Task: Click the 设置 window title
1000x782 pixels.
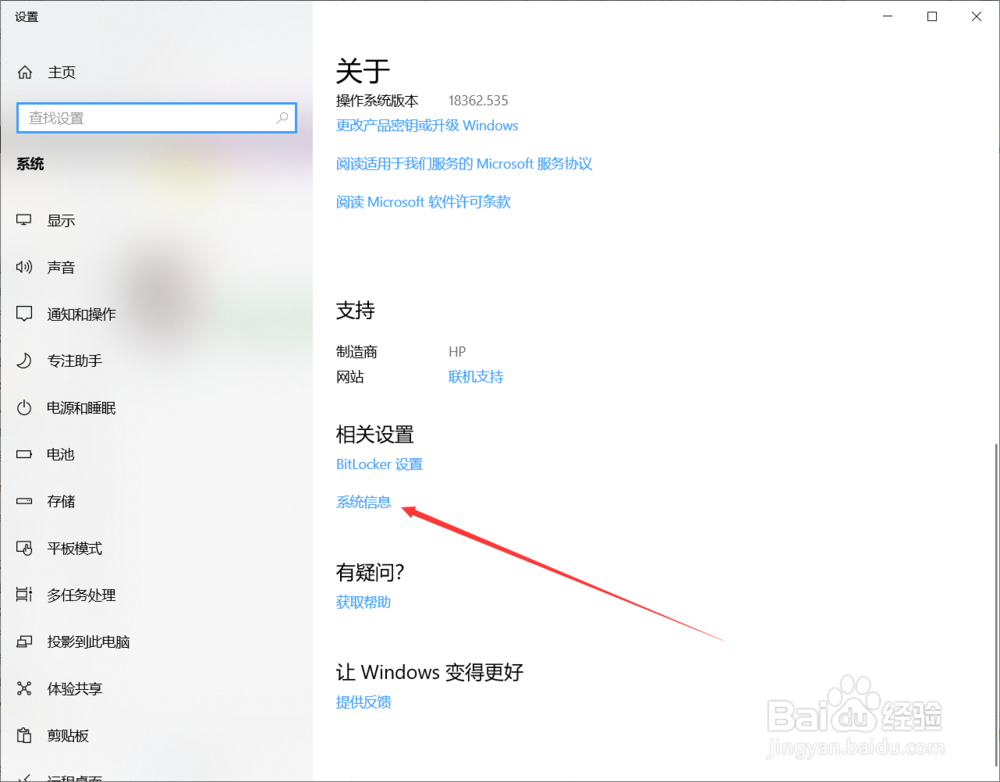Action: (27, 17)
